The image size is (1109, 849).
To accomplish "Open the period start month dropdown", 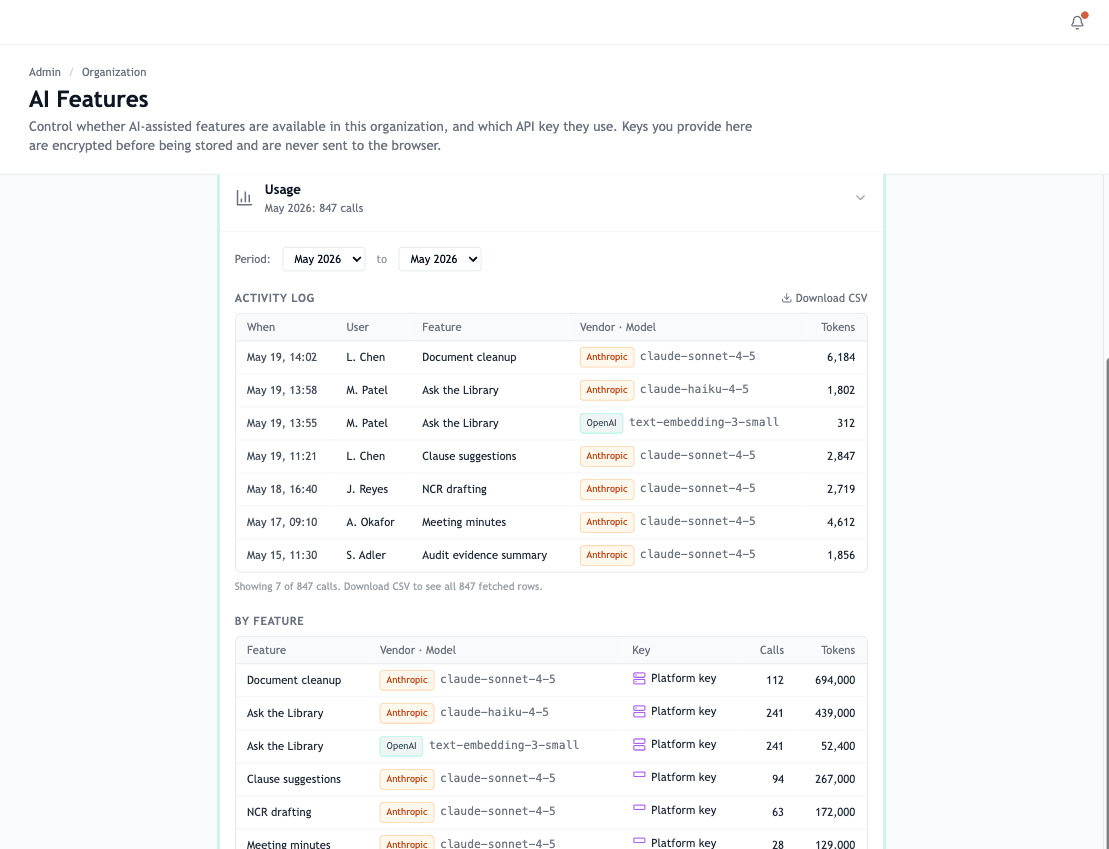I will [x=324, y=259].
